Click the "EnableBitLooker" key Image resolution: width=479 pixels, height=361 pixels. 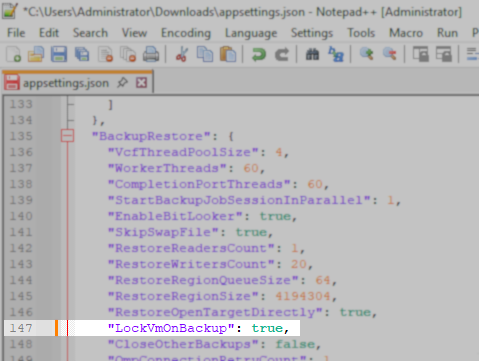coord(175,216)
